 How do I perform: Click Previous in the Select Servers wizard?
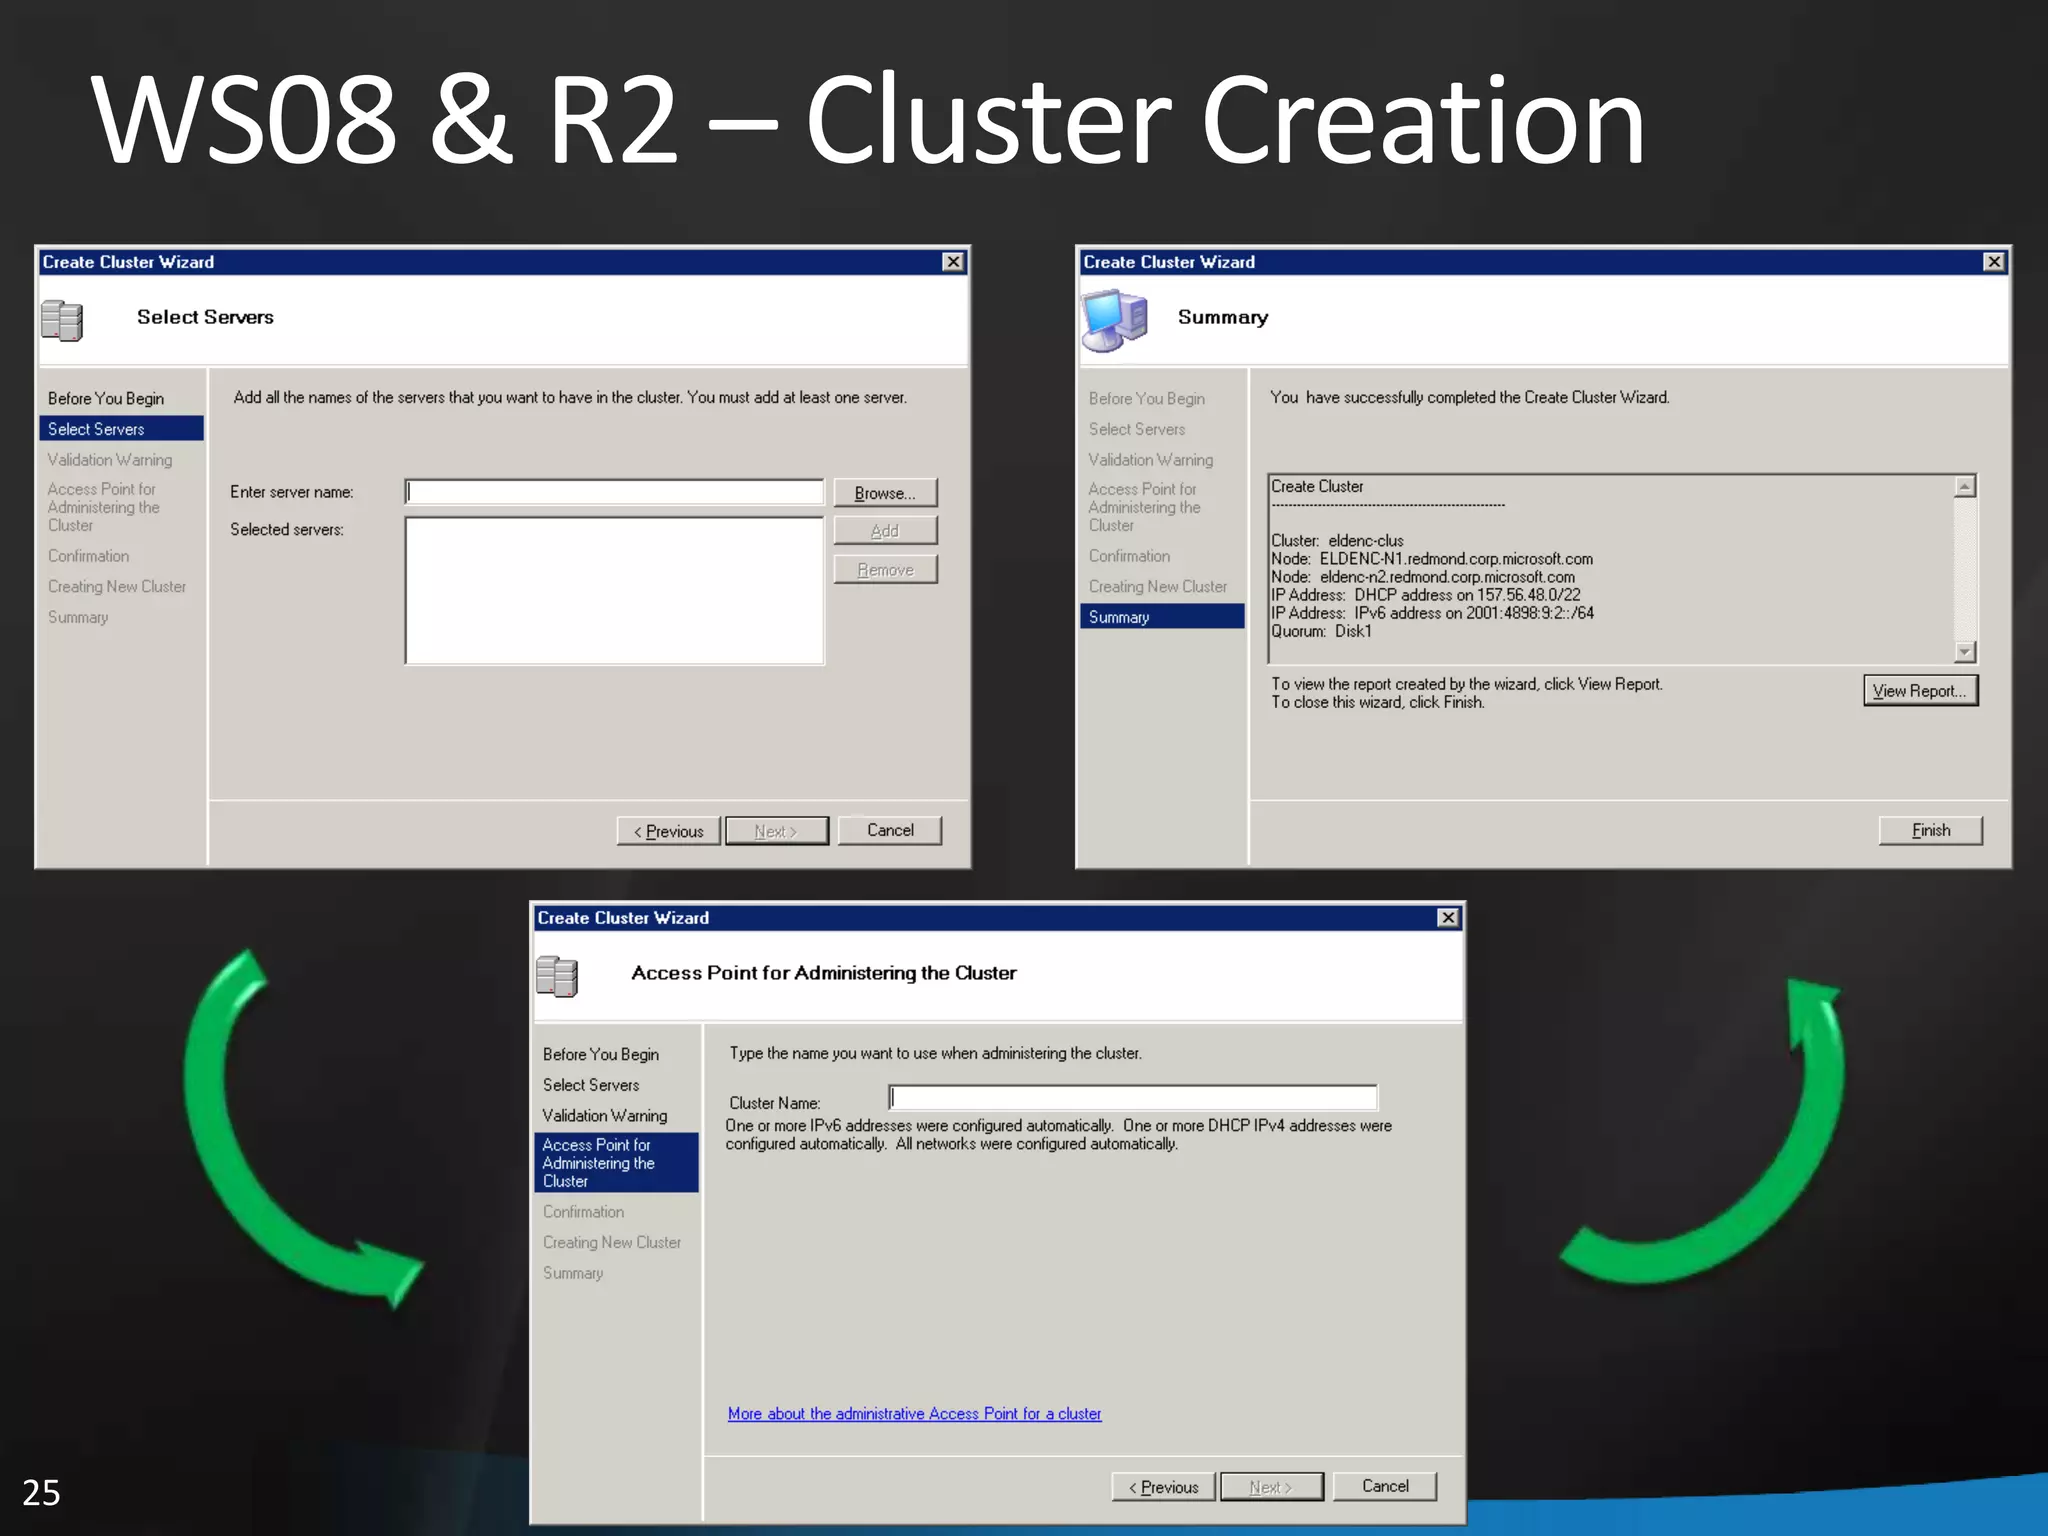pyautogui.click(x=669, y=831)
